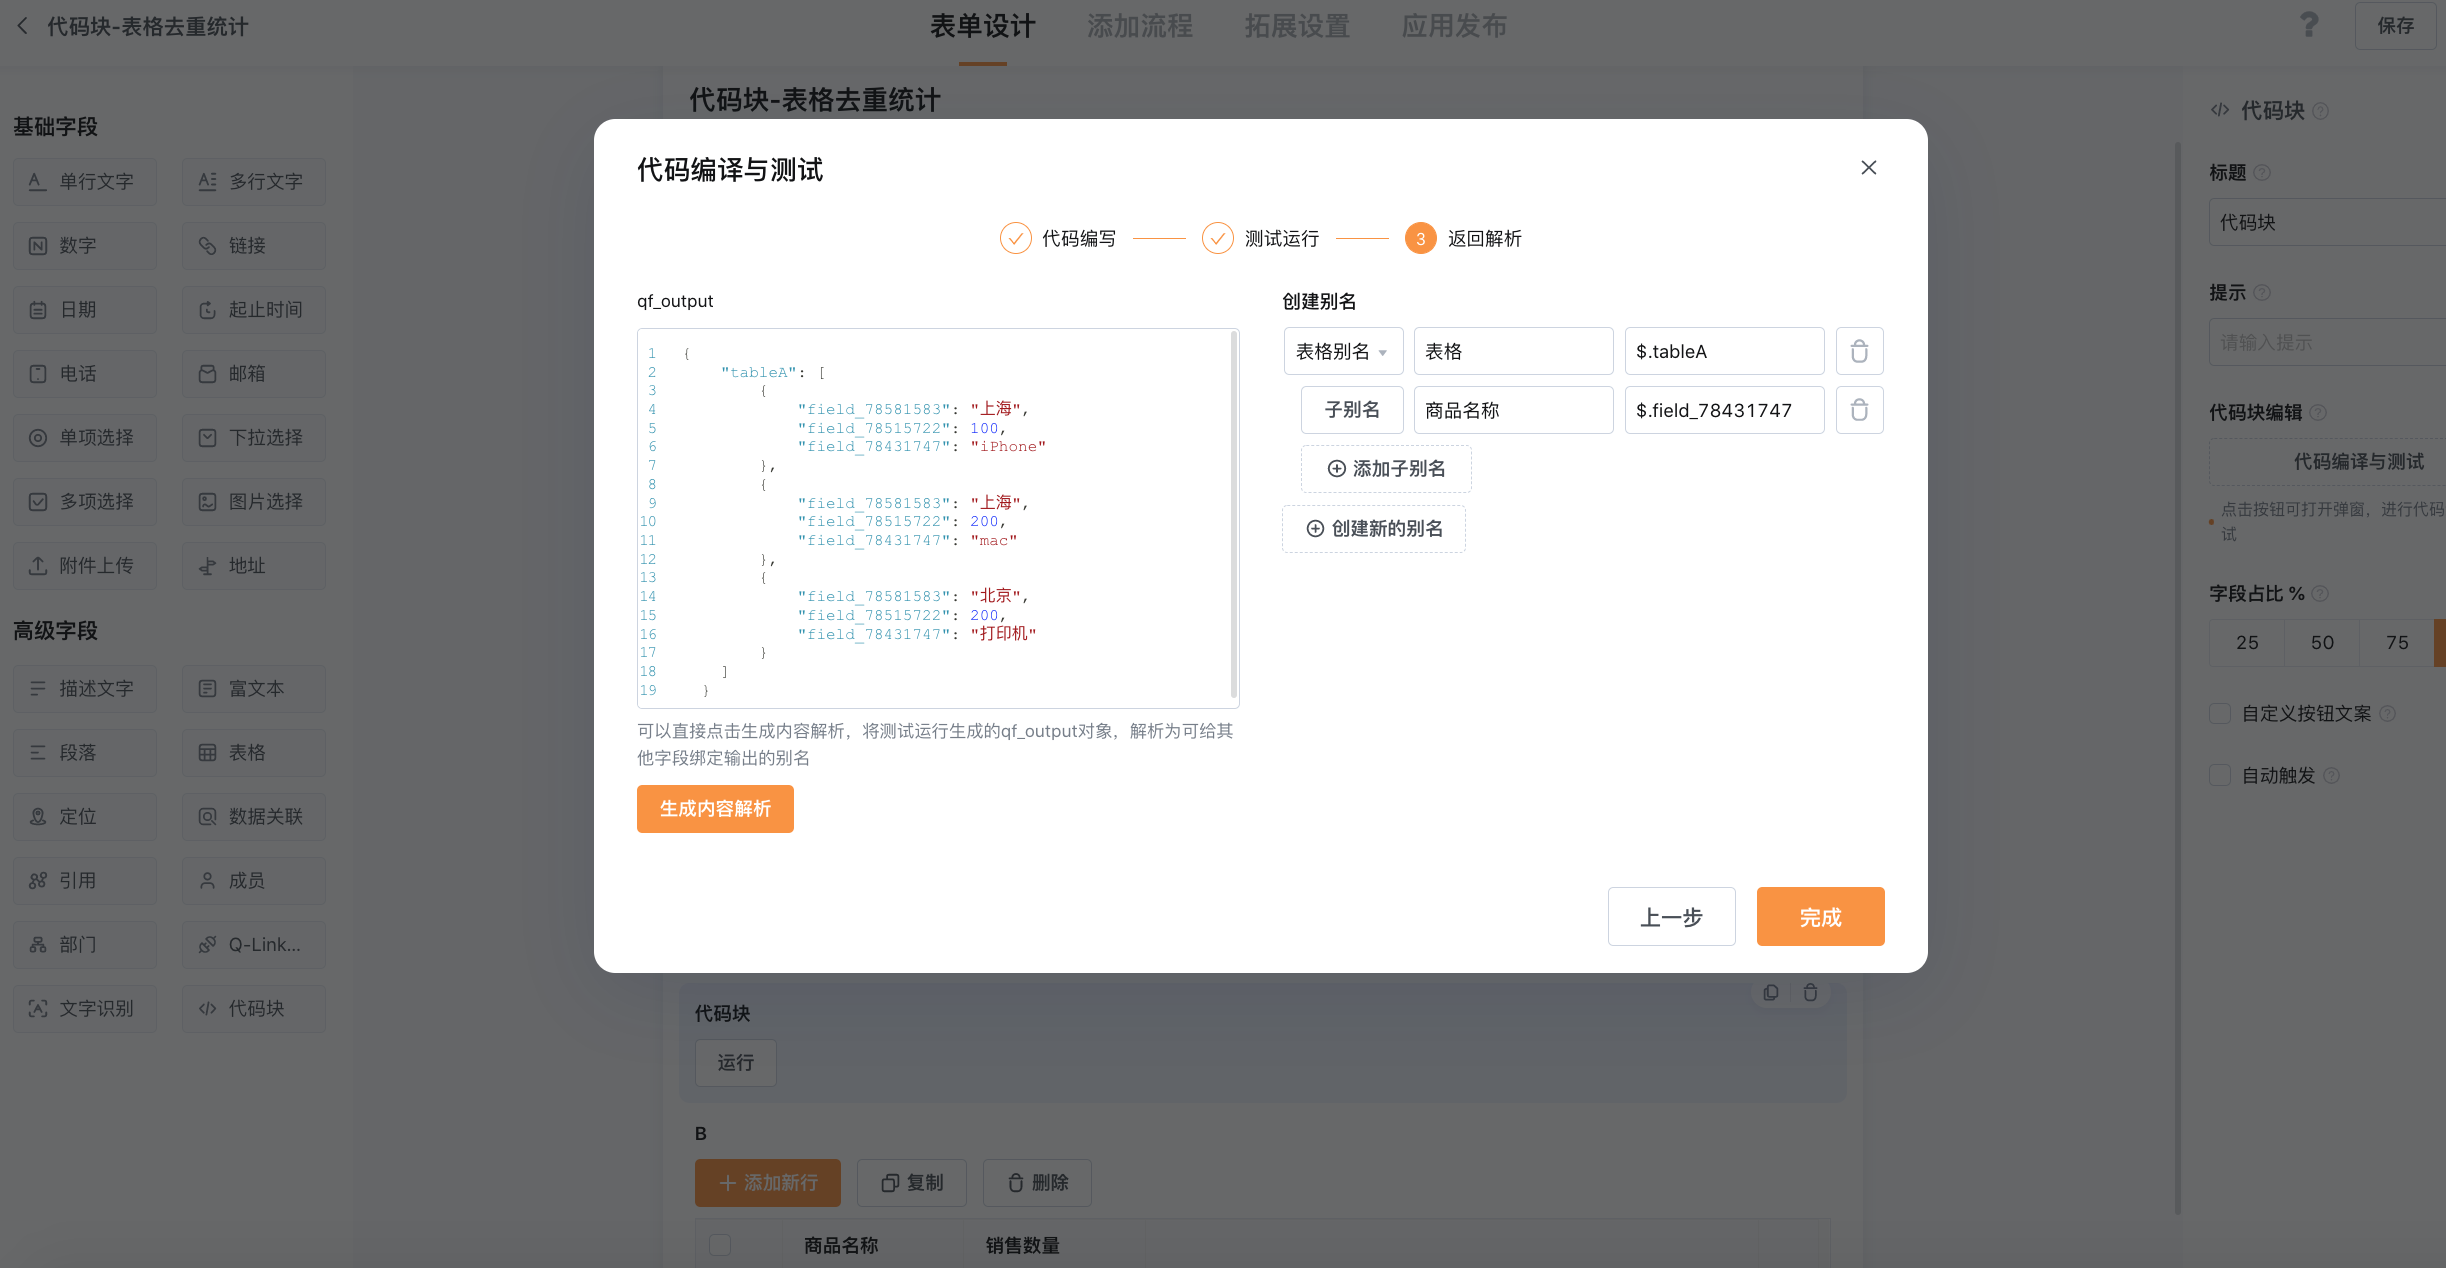Set field width to 50 percent
Screen dimensions: 2446x1268
tap(2322, 643)
